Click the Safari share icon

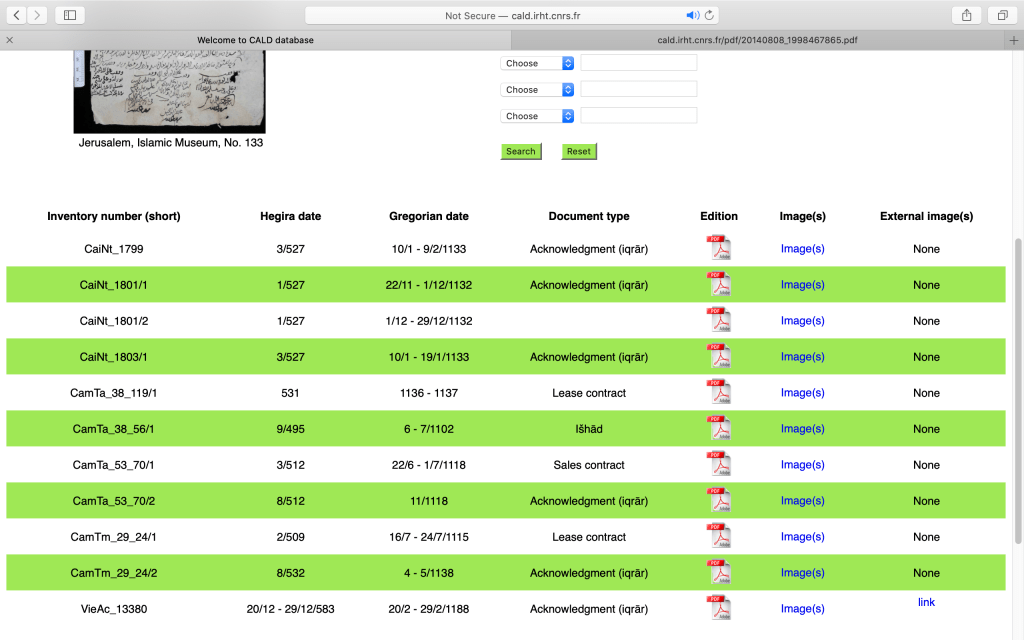coord(966,15)
